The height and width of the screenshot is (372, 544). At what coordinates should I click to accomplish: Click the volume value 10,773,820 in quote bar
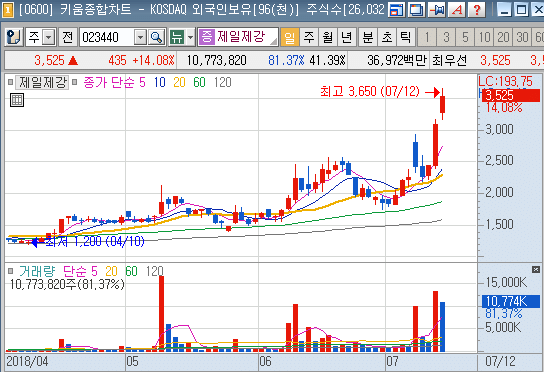click(x=216, y=60)
